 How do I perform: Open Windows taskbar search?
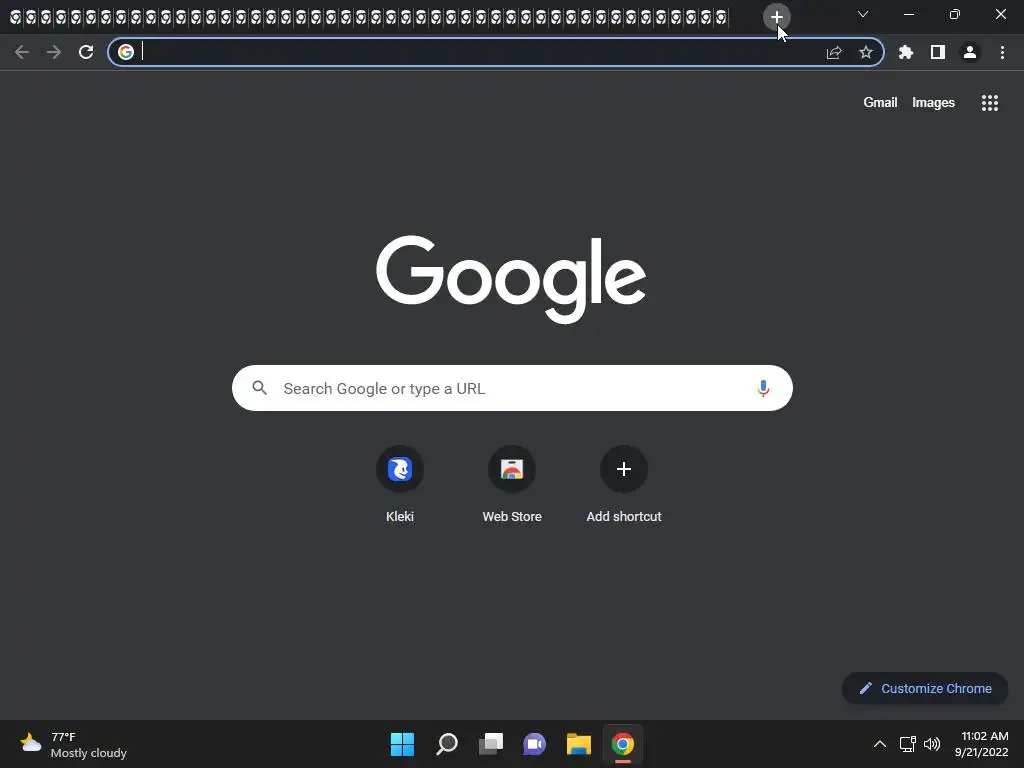(x=447, y=744)
